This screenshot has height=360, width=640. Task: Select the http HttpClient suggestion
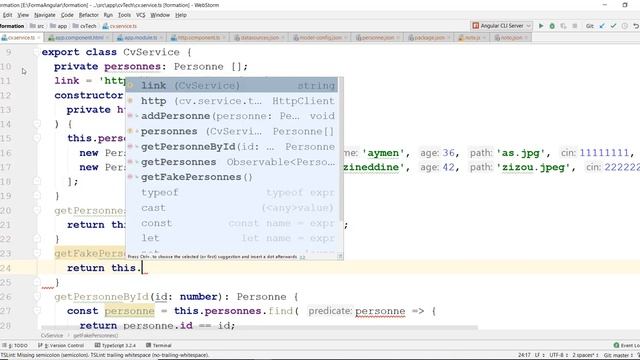232,101
